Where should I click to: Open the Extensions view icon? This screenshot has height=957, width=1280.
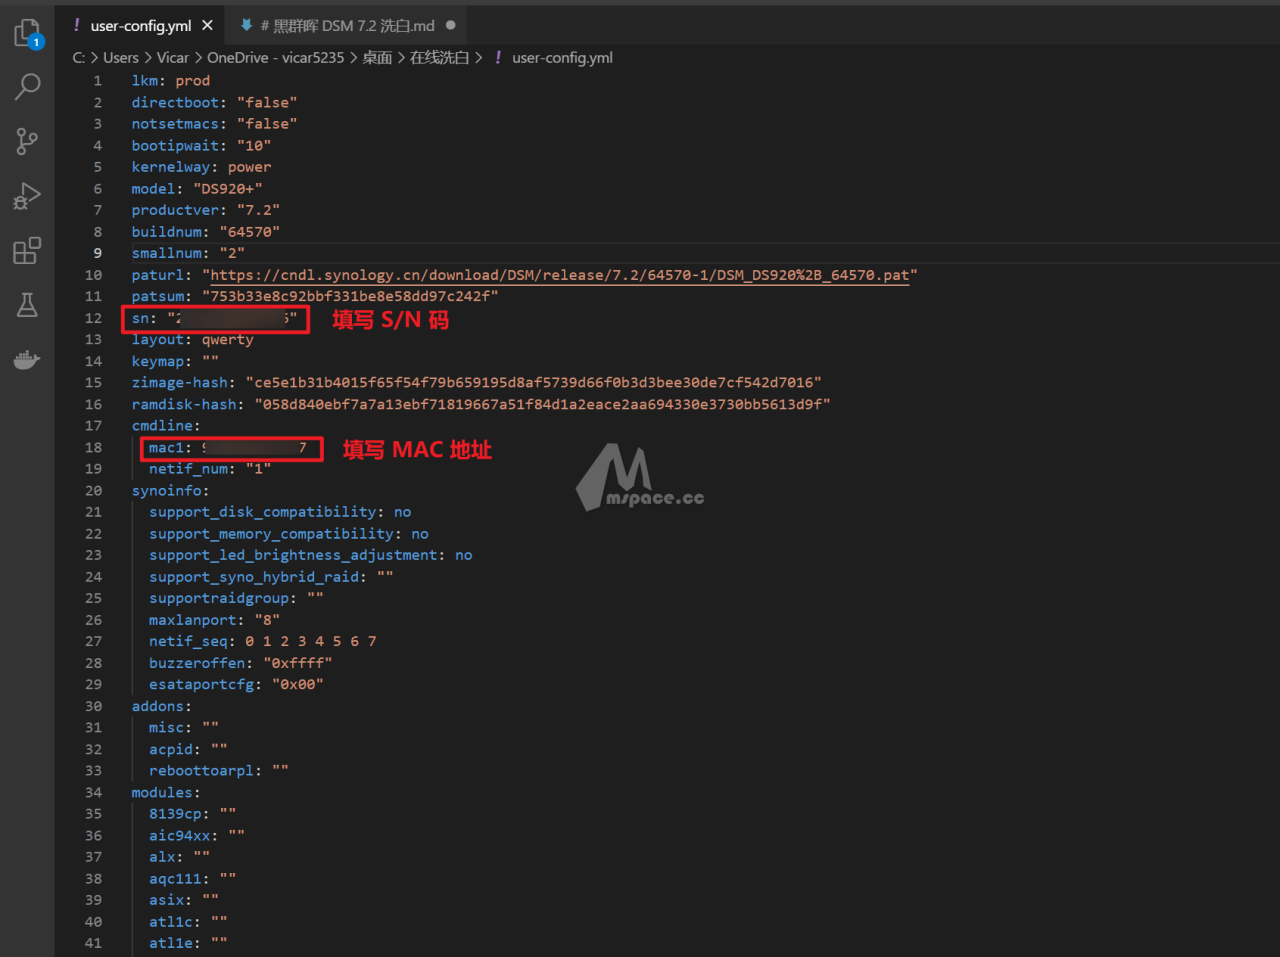[27, 250]
